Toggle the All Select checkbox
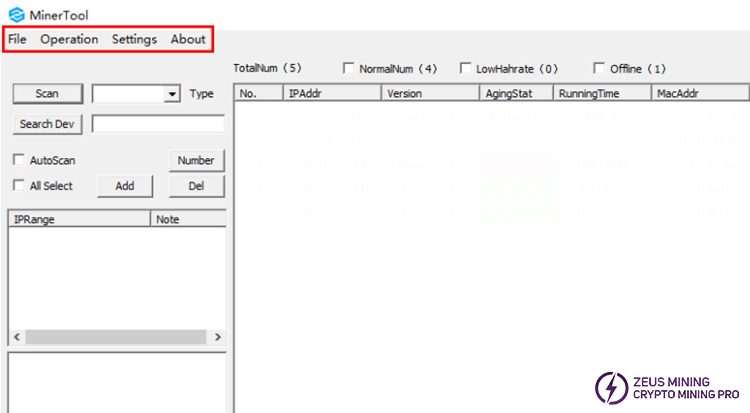Screen dimensions: 750x413 19,186
